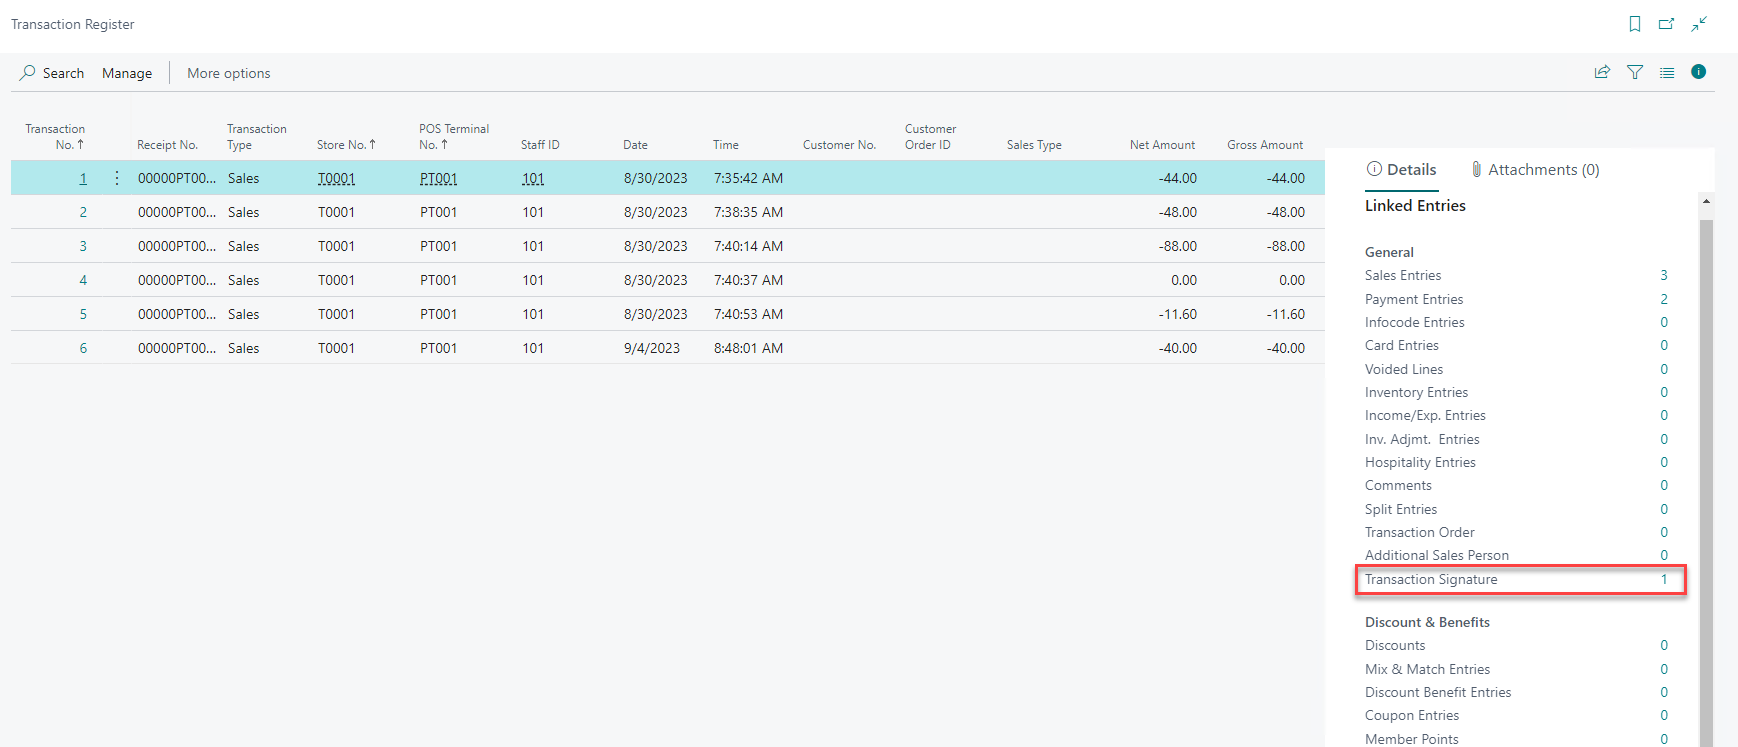Image resolution: width=1738 pixels, height=747 pixels.
Task: Click the collapse page arrows icon
Action: [1699, 24]
